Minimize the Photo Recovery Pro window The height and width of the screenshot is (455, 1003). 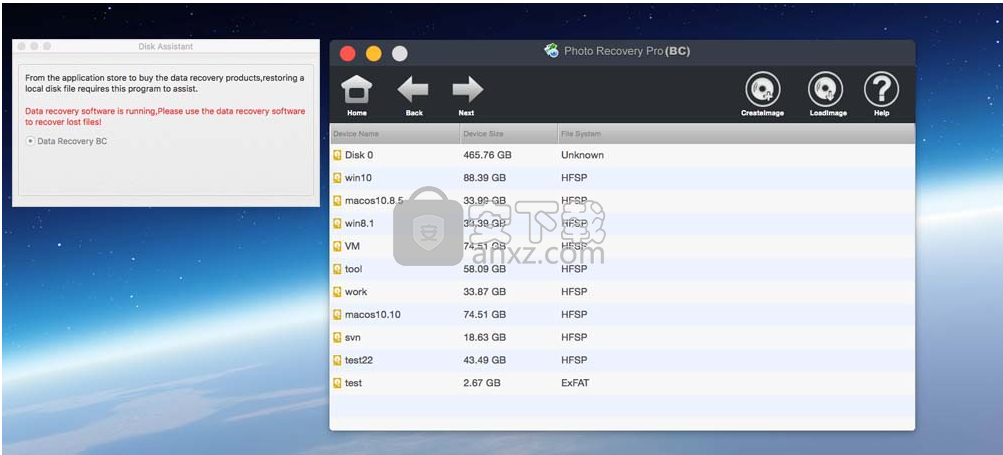point(374,53)
